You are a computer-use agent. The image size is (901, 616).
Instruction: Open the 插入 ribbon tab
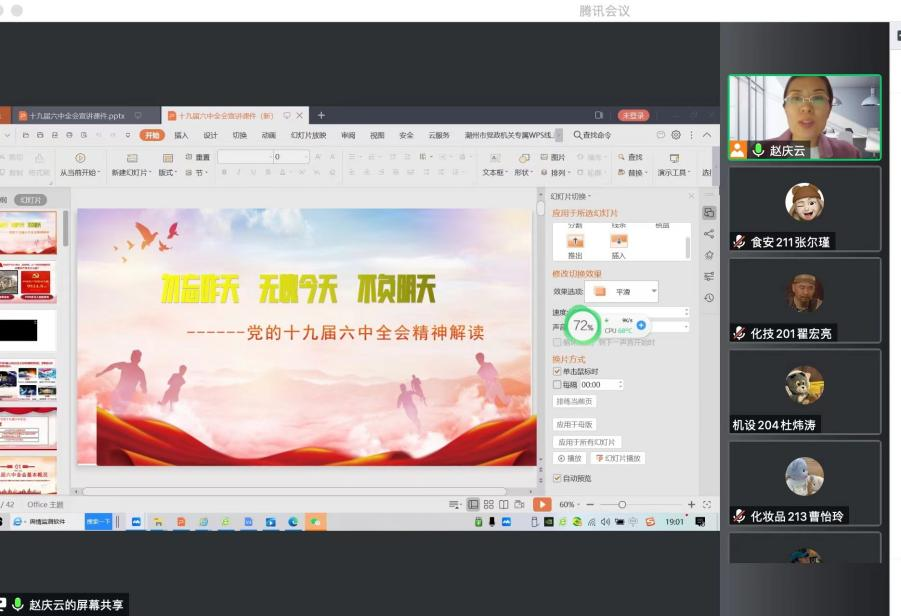click(181, 135)
